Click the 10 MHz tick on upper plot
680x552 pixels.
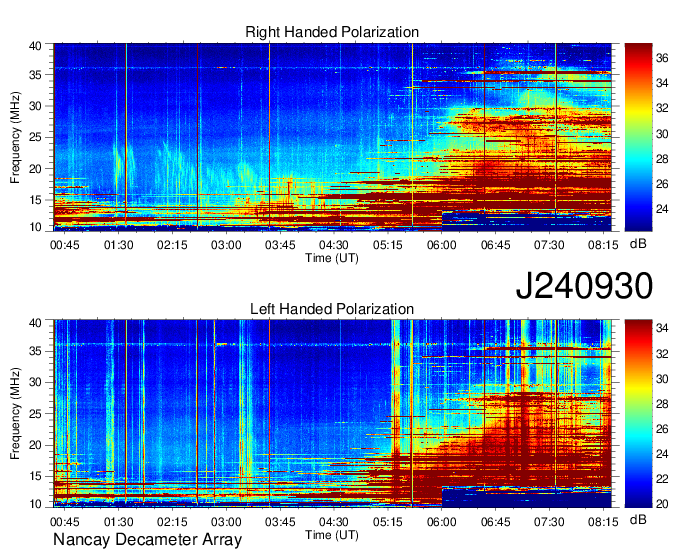35,227
